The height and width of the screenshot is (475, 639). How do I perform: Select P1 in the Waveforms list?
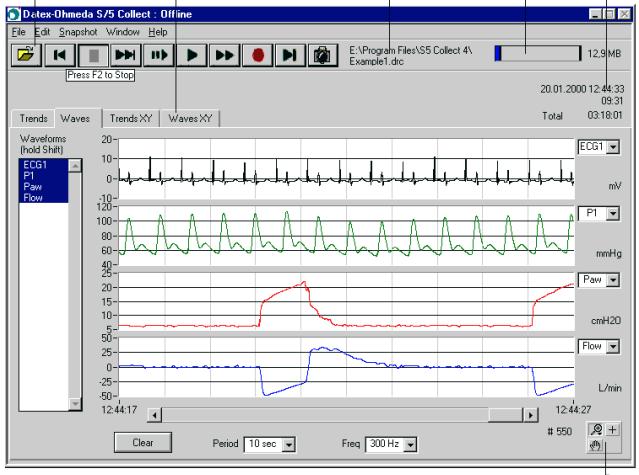click(x=44, y=176)
